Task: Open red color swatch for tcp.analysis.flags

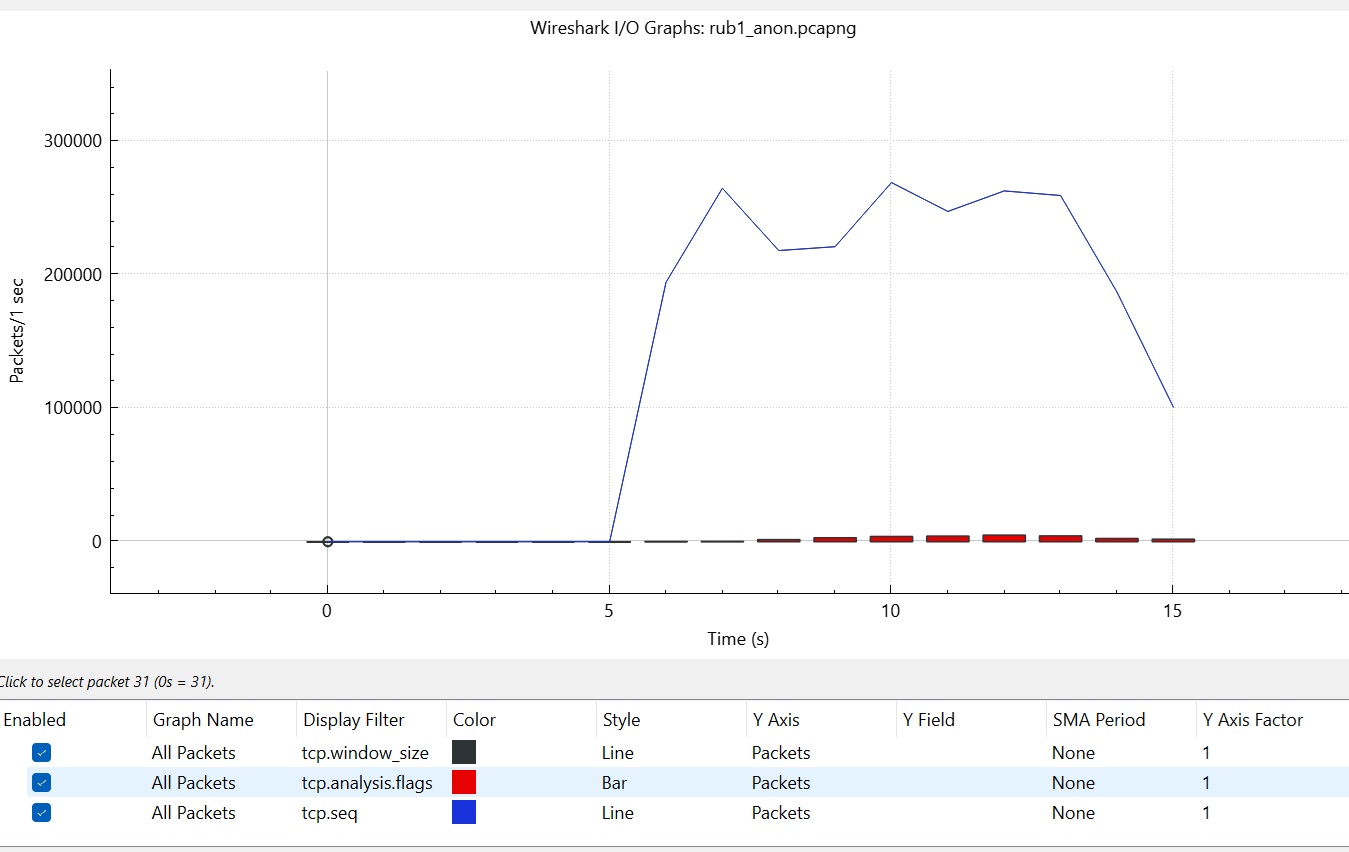Action: point(464,783)
